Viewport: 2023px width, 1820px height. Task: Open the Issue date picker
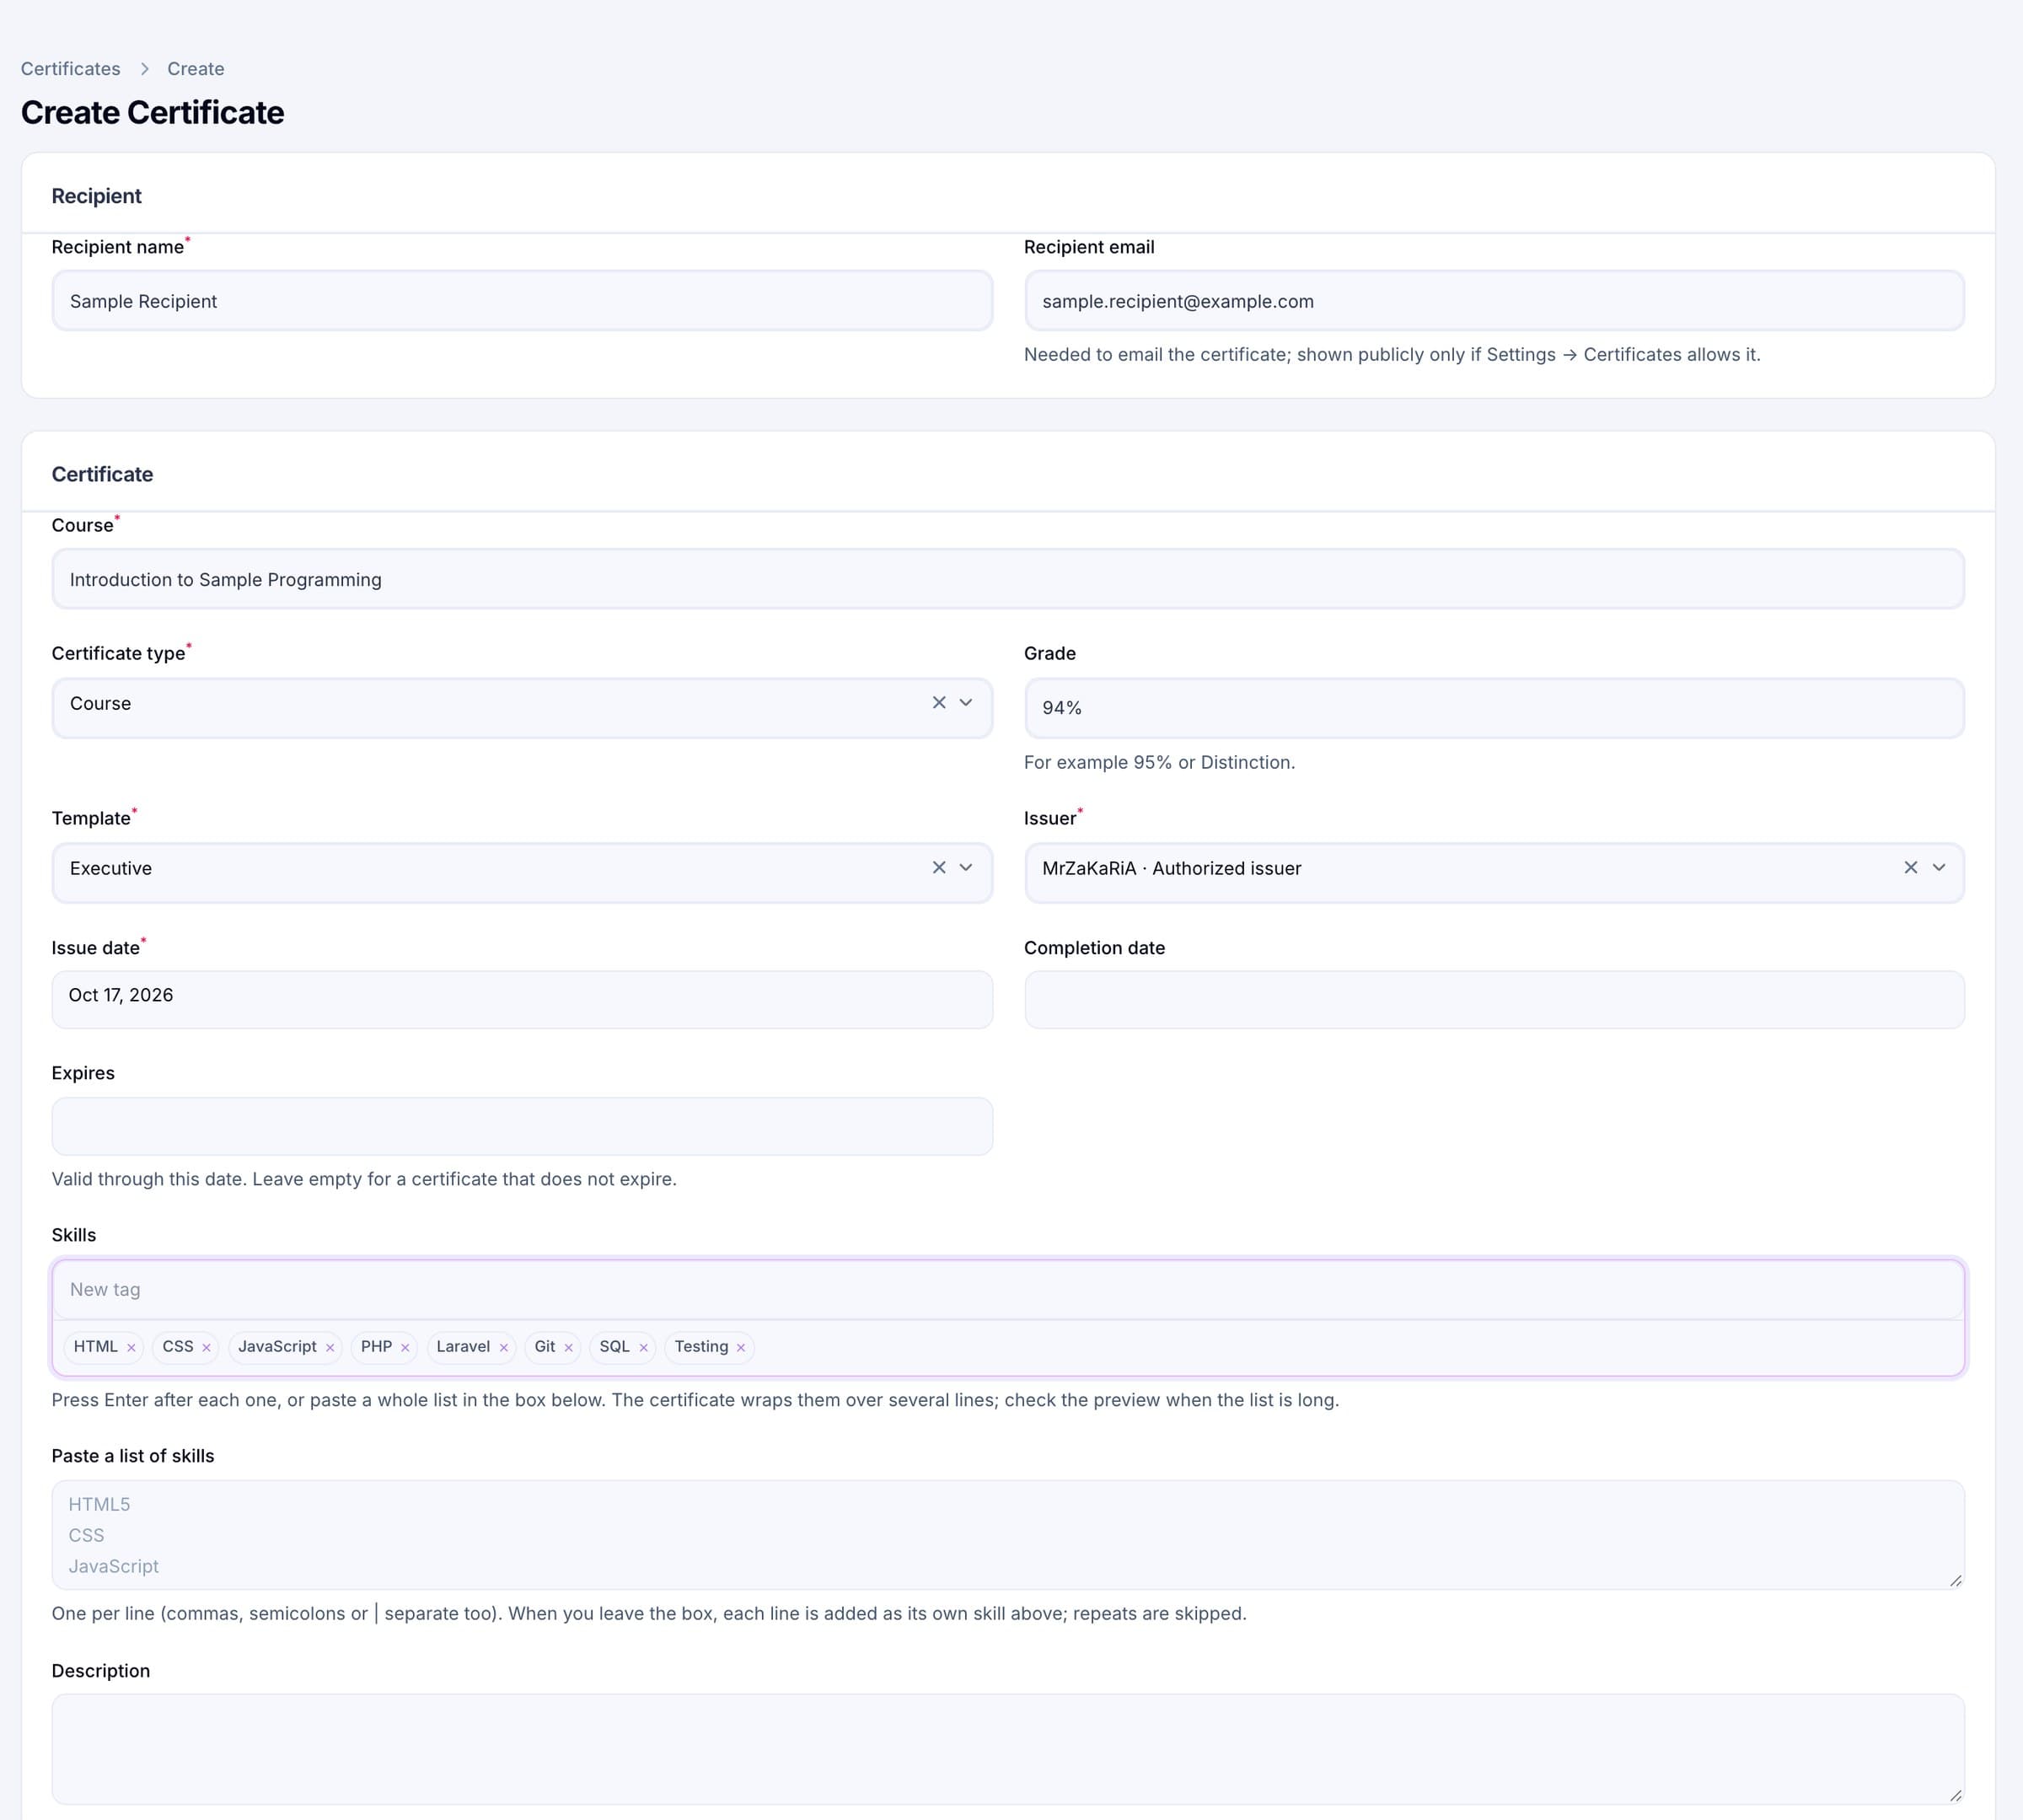[x=522, y=999]
